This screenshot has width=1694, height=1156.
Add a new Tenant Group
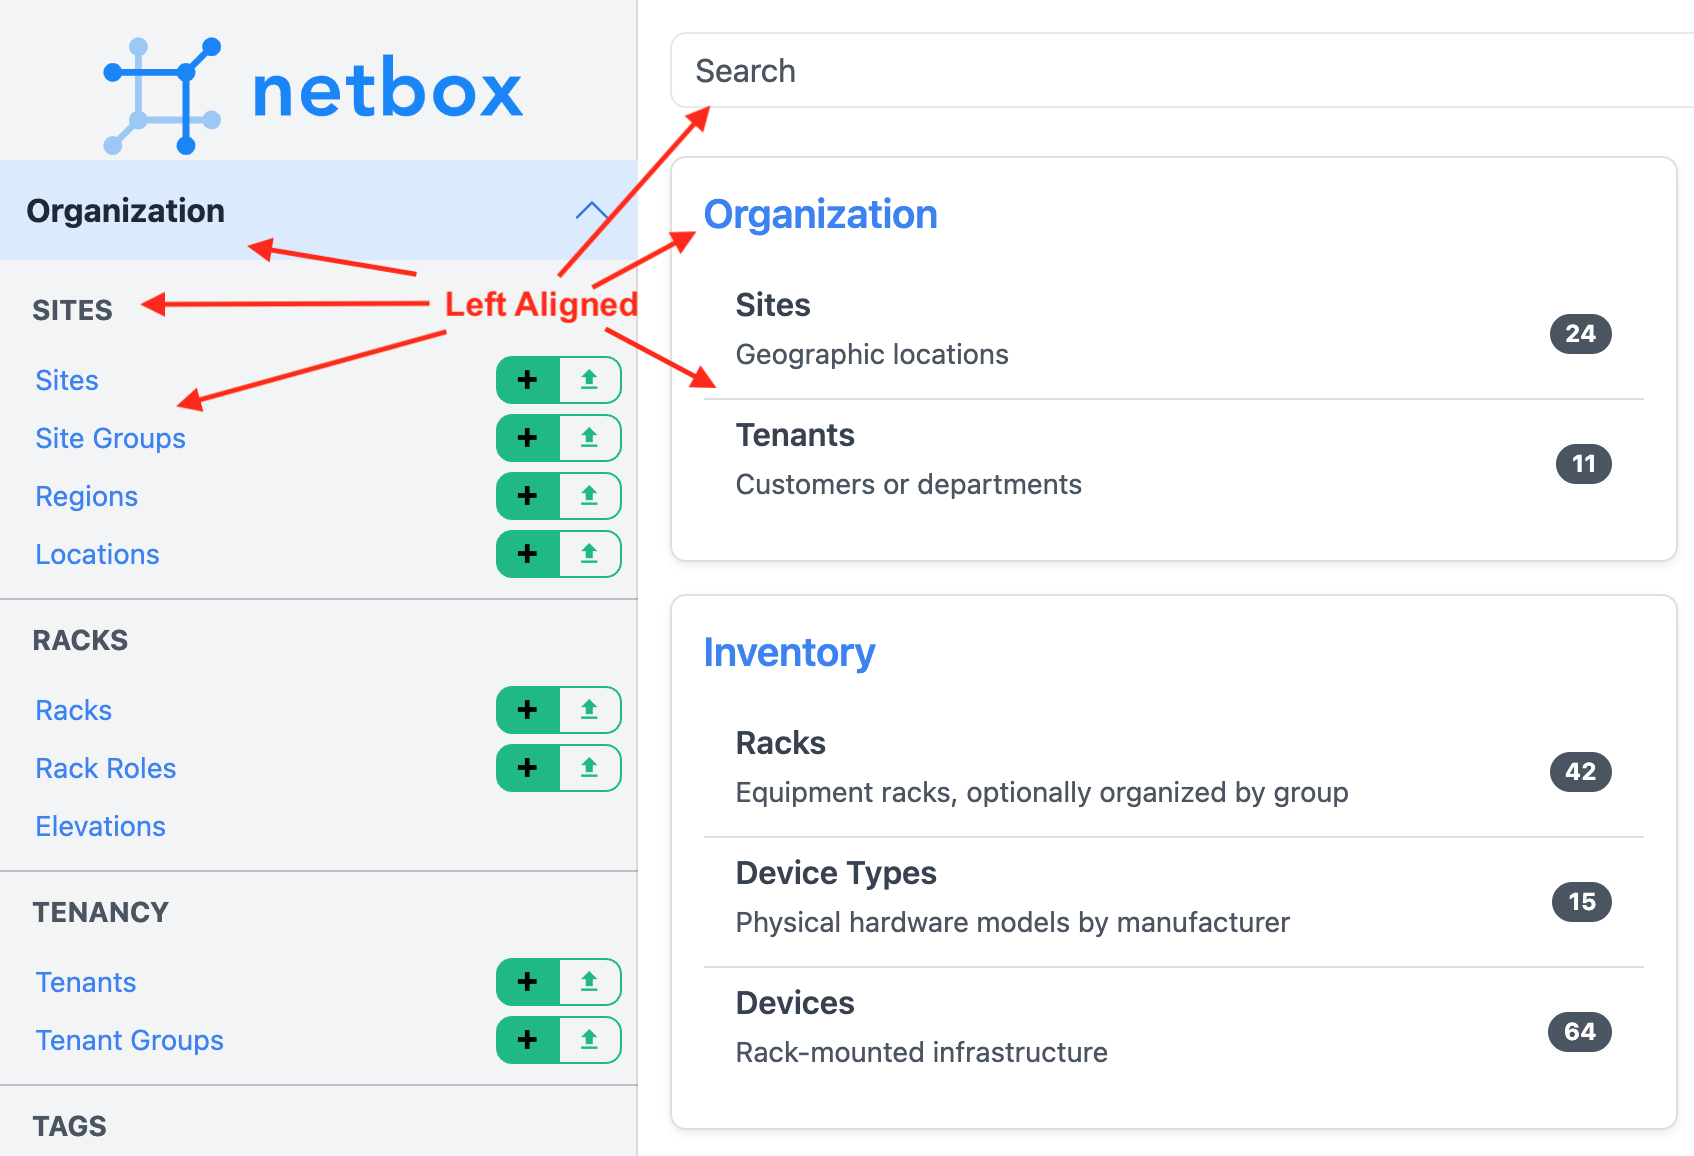(x=528, y=1040)
